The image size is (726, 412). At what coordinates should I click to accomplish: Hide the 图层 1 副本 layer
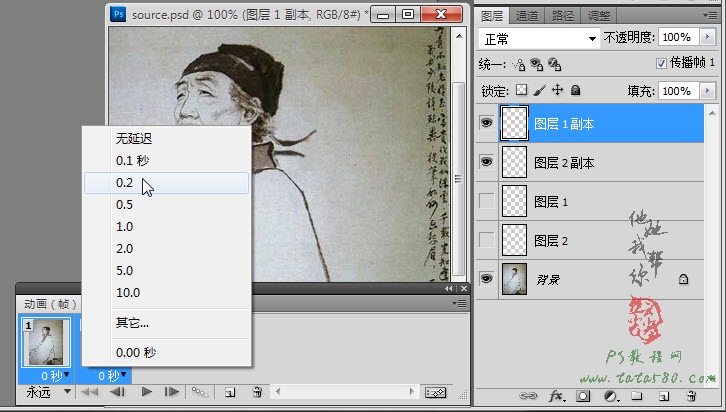coord(486,123)
